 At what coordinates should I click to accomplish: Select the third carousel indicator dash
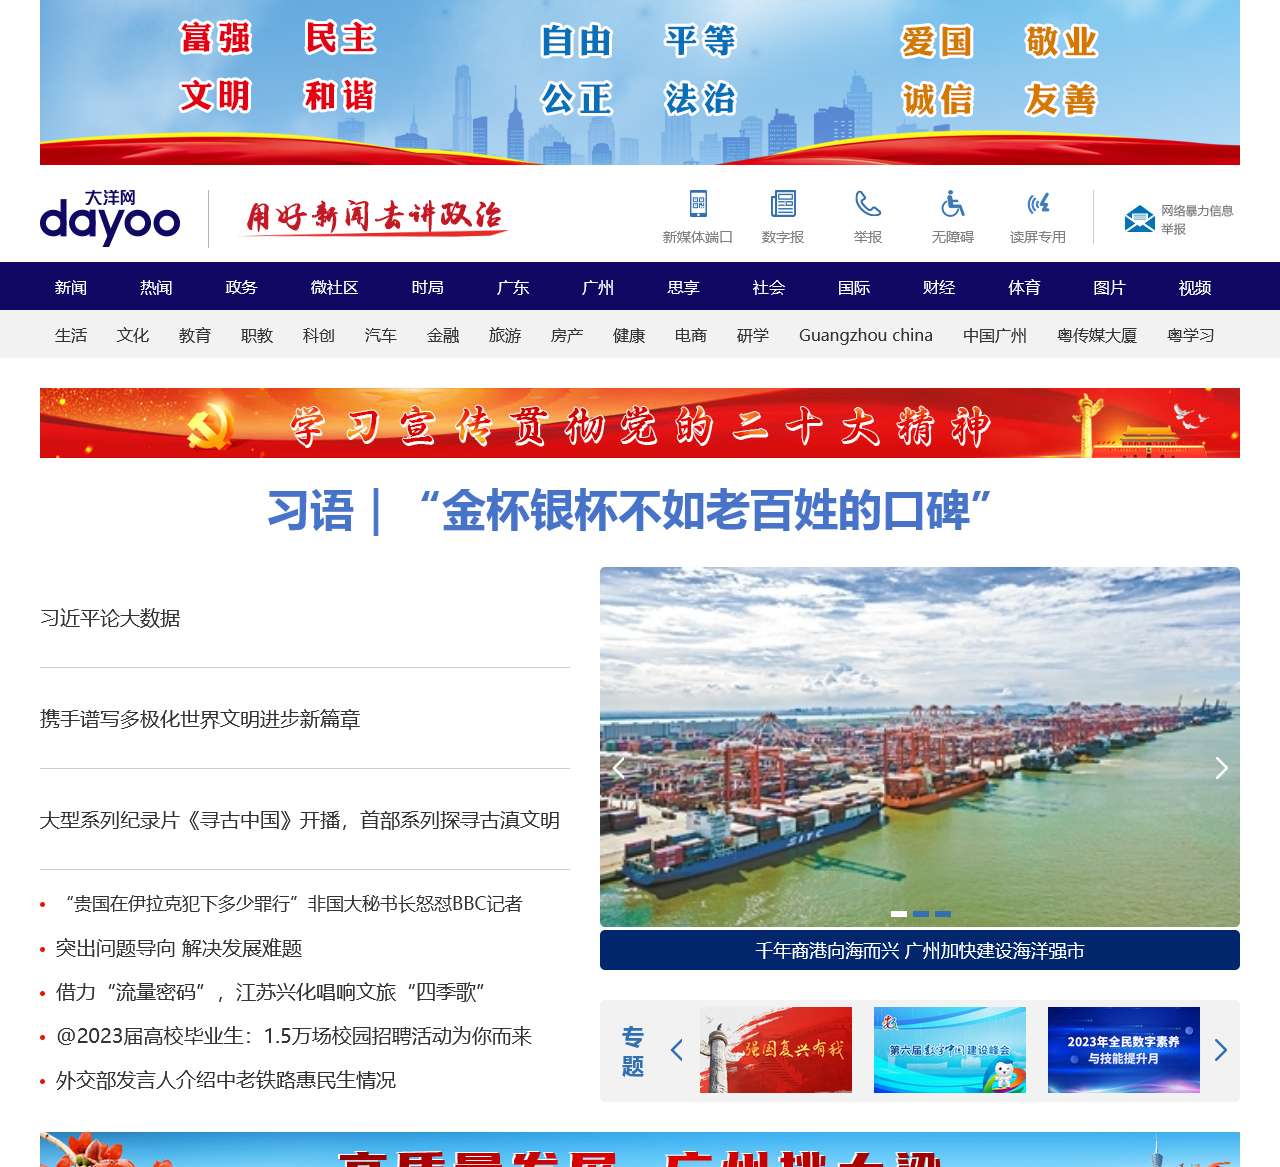(943, 914)
